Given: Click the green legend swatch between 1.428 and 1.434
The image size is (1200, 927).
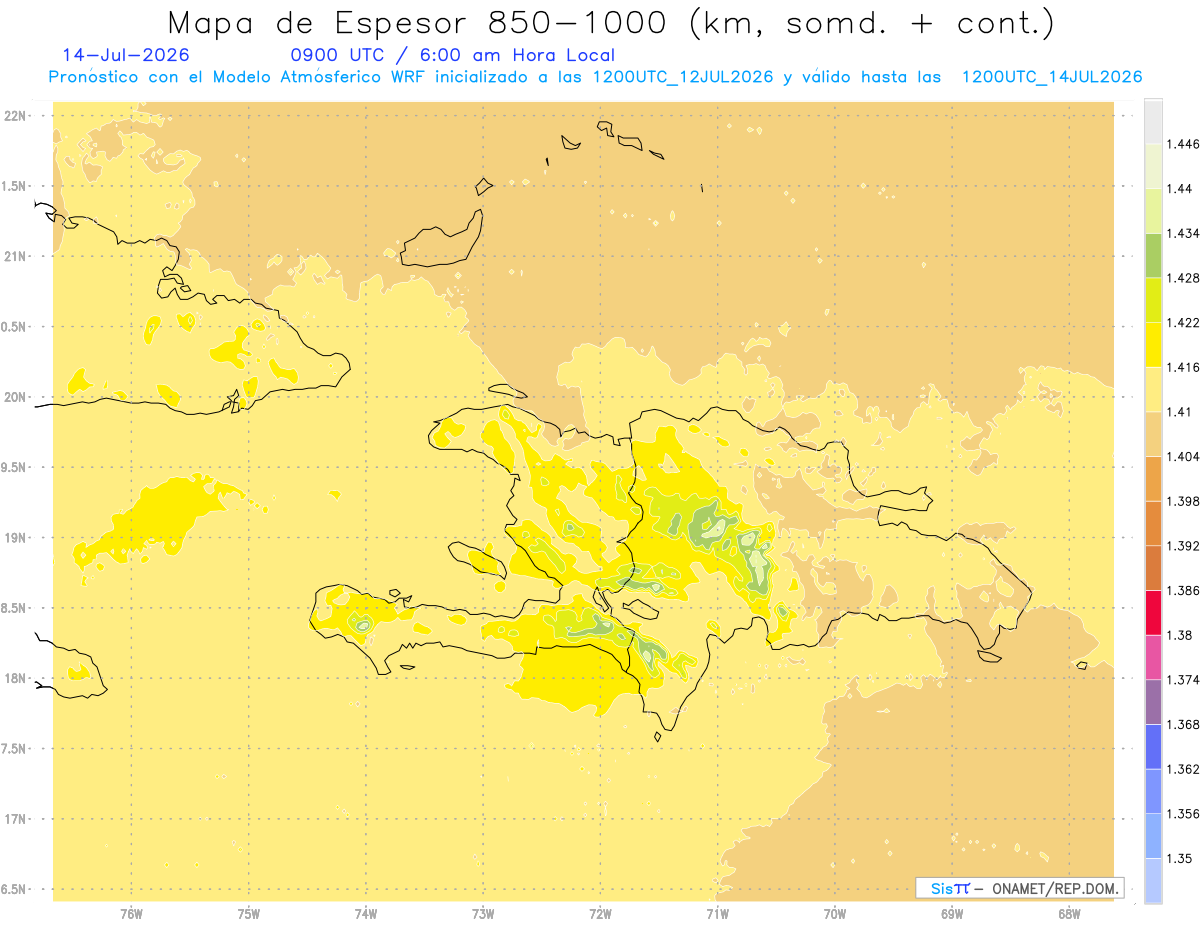Looking at the screenshot, I should pyautogui.click(x=1153, y=255).
